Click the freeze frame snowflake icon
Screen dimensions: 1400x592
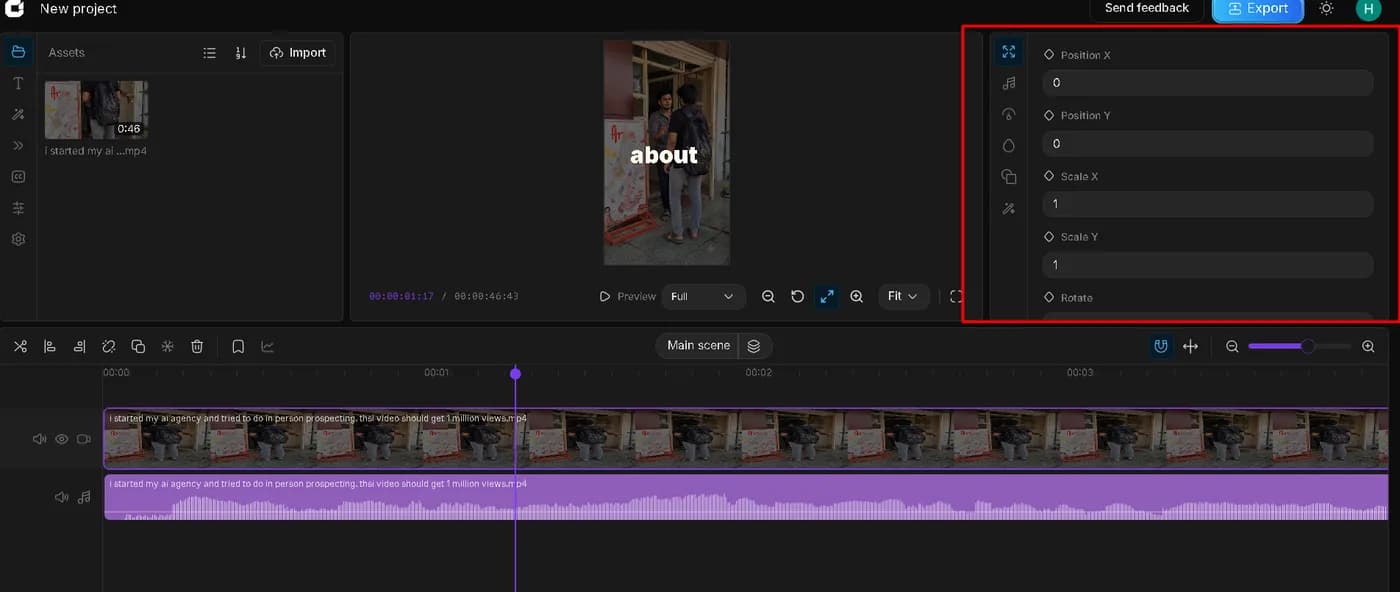coord(168,346)
